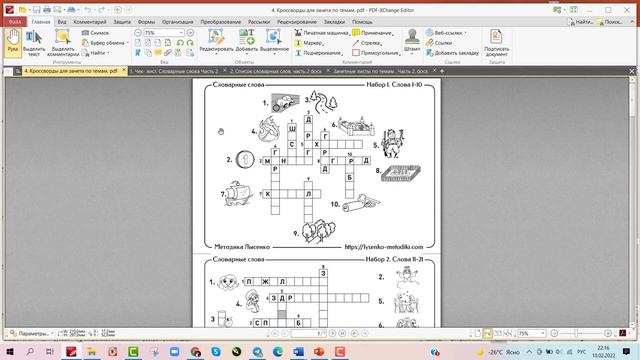This screenshot has width=640, height=360.
Task: Open the Add (Добавить) objects tool
Action: pyautogui.click(x=247, y=42)
